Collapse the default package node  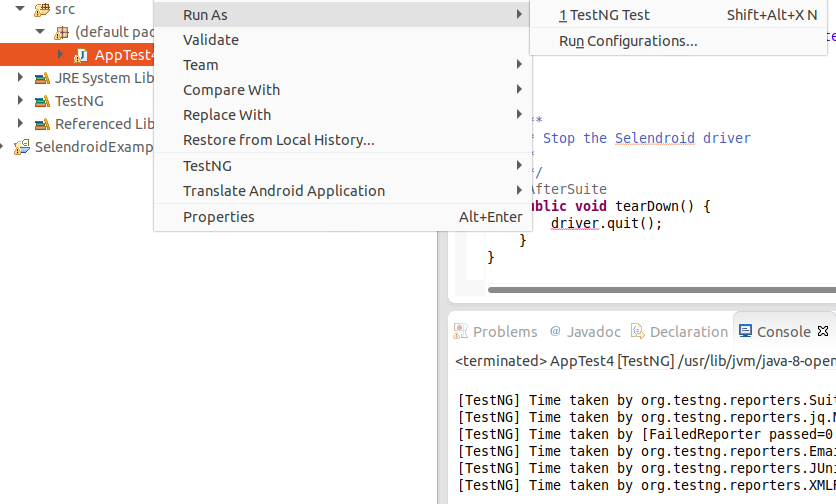tap(40, 31)
